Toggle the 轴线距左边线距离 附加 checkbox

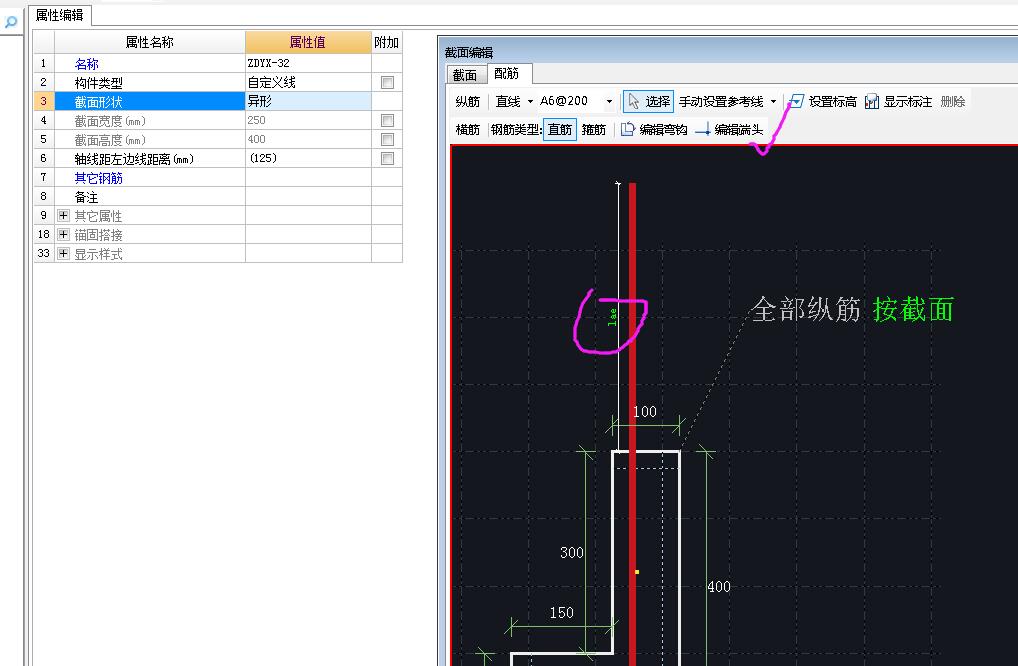[387, 158]
